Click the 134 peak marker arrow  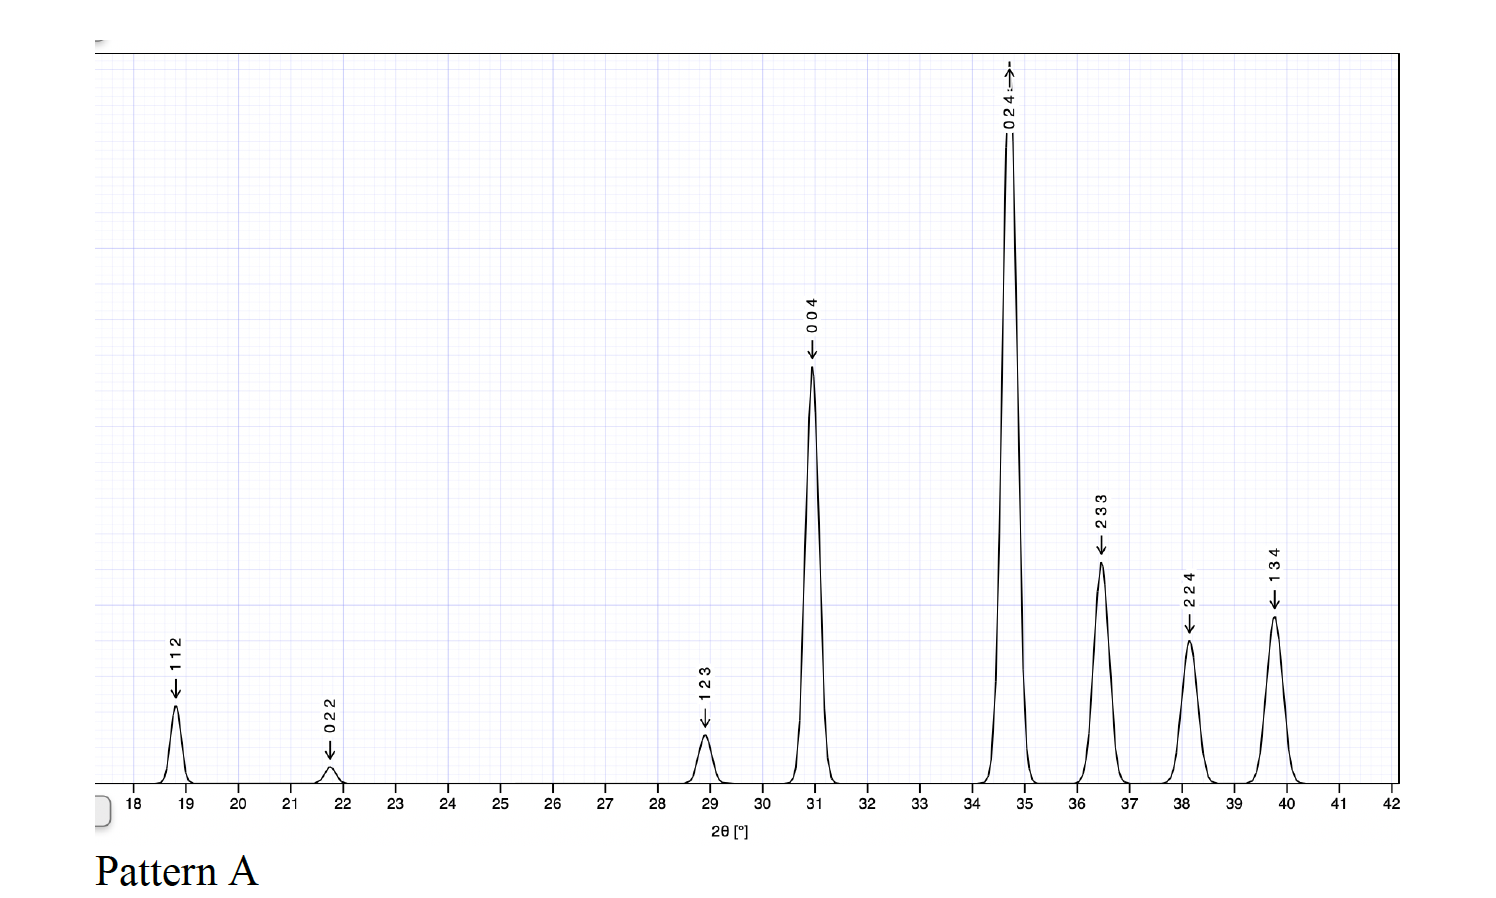click(x=1275, y=601)
